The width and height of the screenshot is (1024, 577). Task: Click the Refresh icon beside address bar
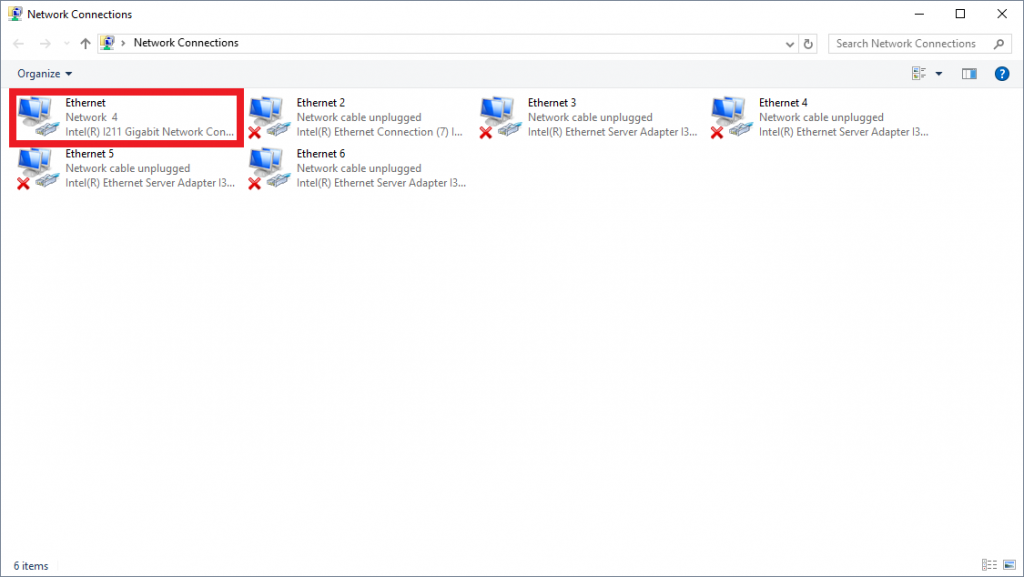[808, 44]
